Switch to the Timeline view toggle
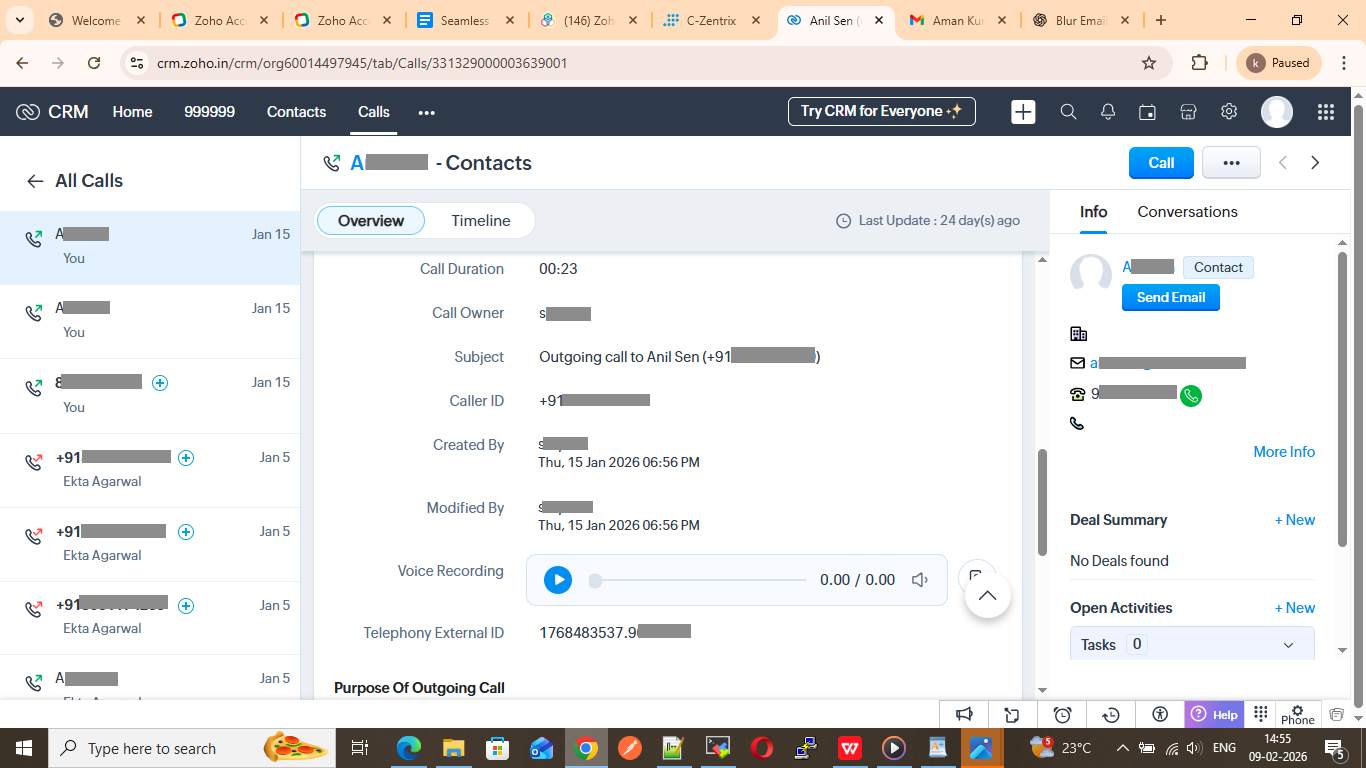Screen dimensions: 1366x768 tap(480, 221)
